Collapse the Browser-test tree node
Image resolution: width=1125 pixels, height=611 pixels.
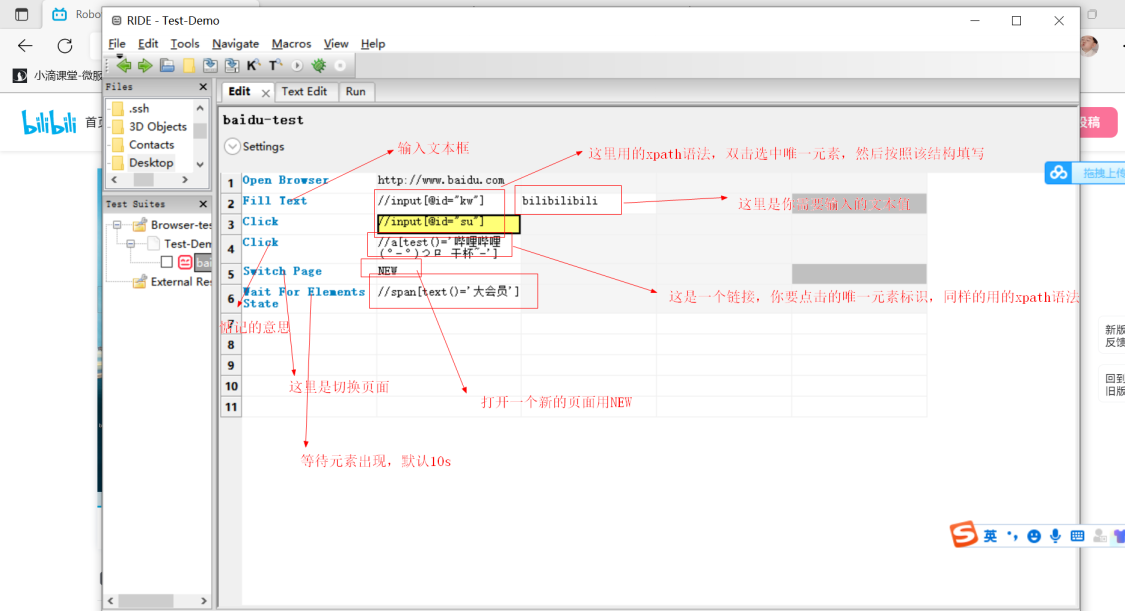117,224
